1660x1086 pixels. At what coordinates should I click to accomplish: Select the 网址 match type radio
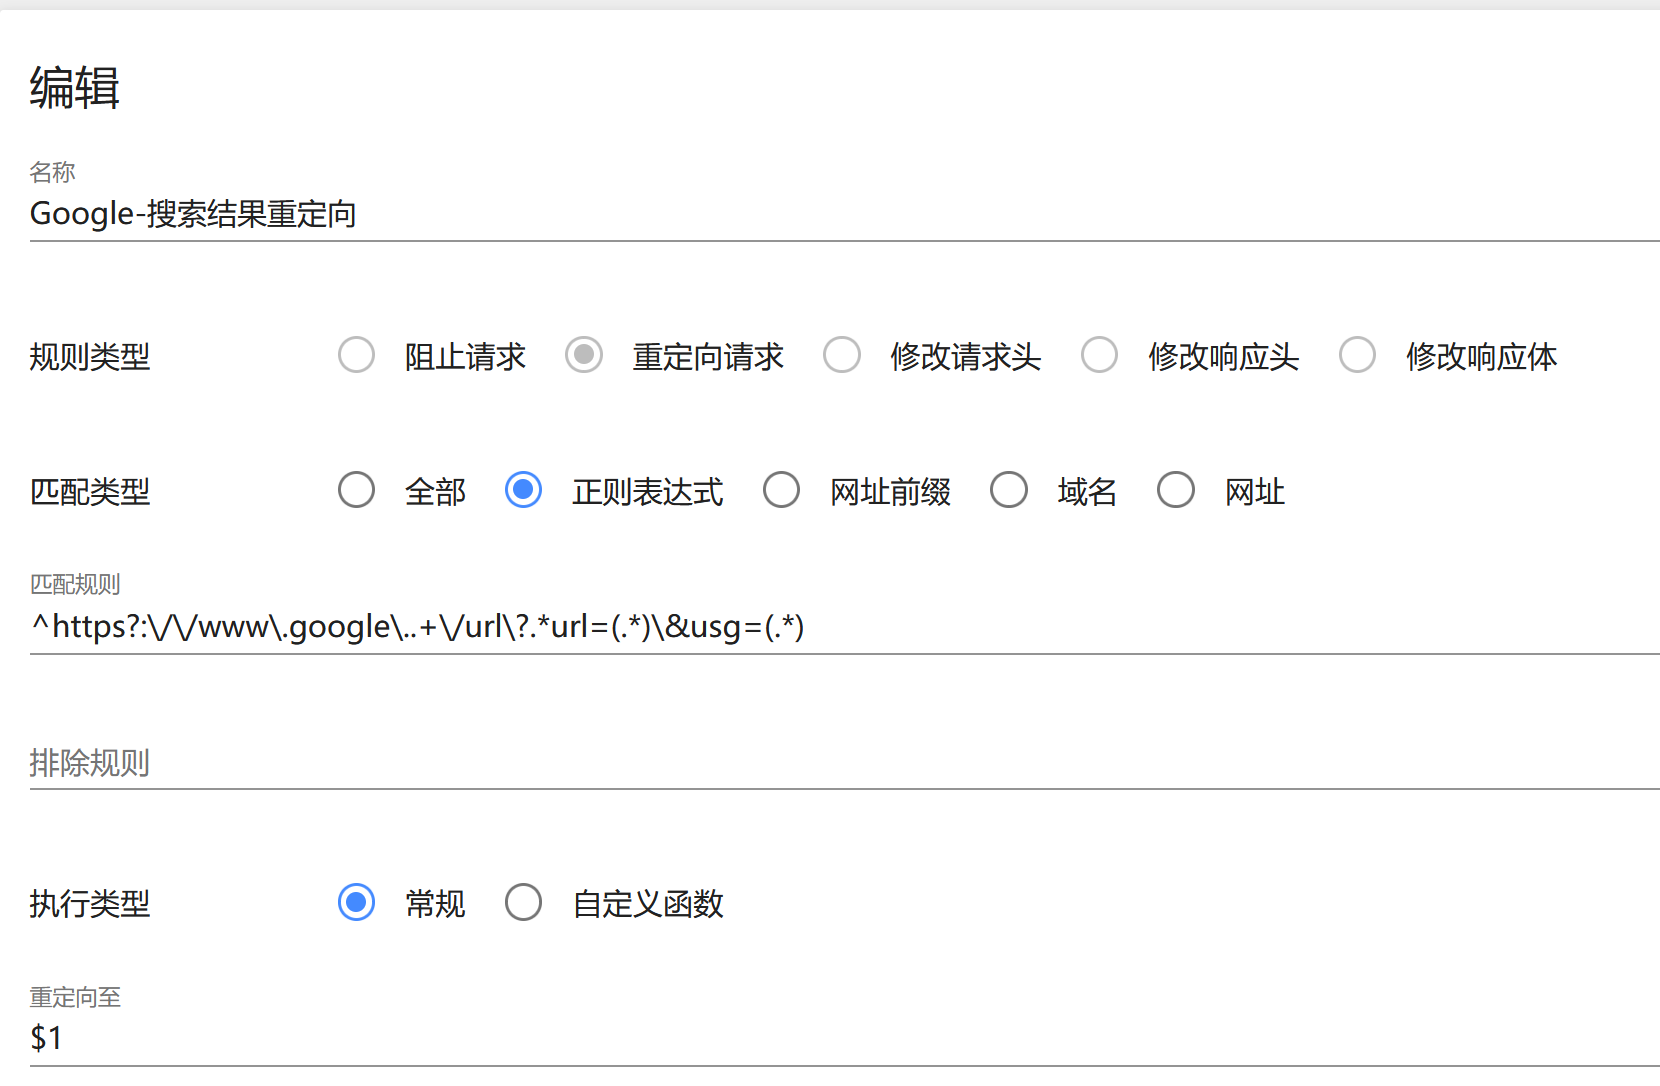tap(1176, 490)
